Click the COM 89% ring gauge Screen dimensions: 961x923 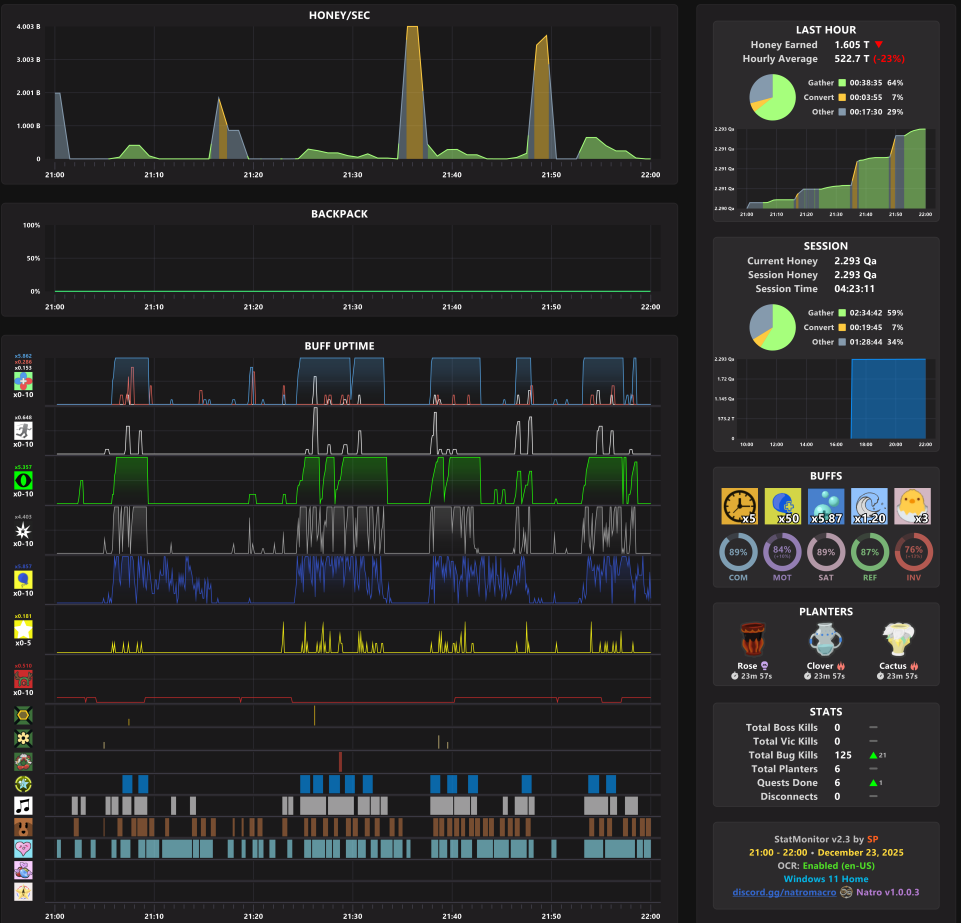[x=738, y=552]
